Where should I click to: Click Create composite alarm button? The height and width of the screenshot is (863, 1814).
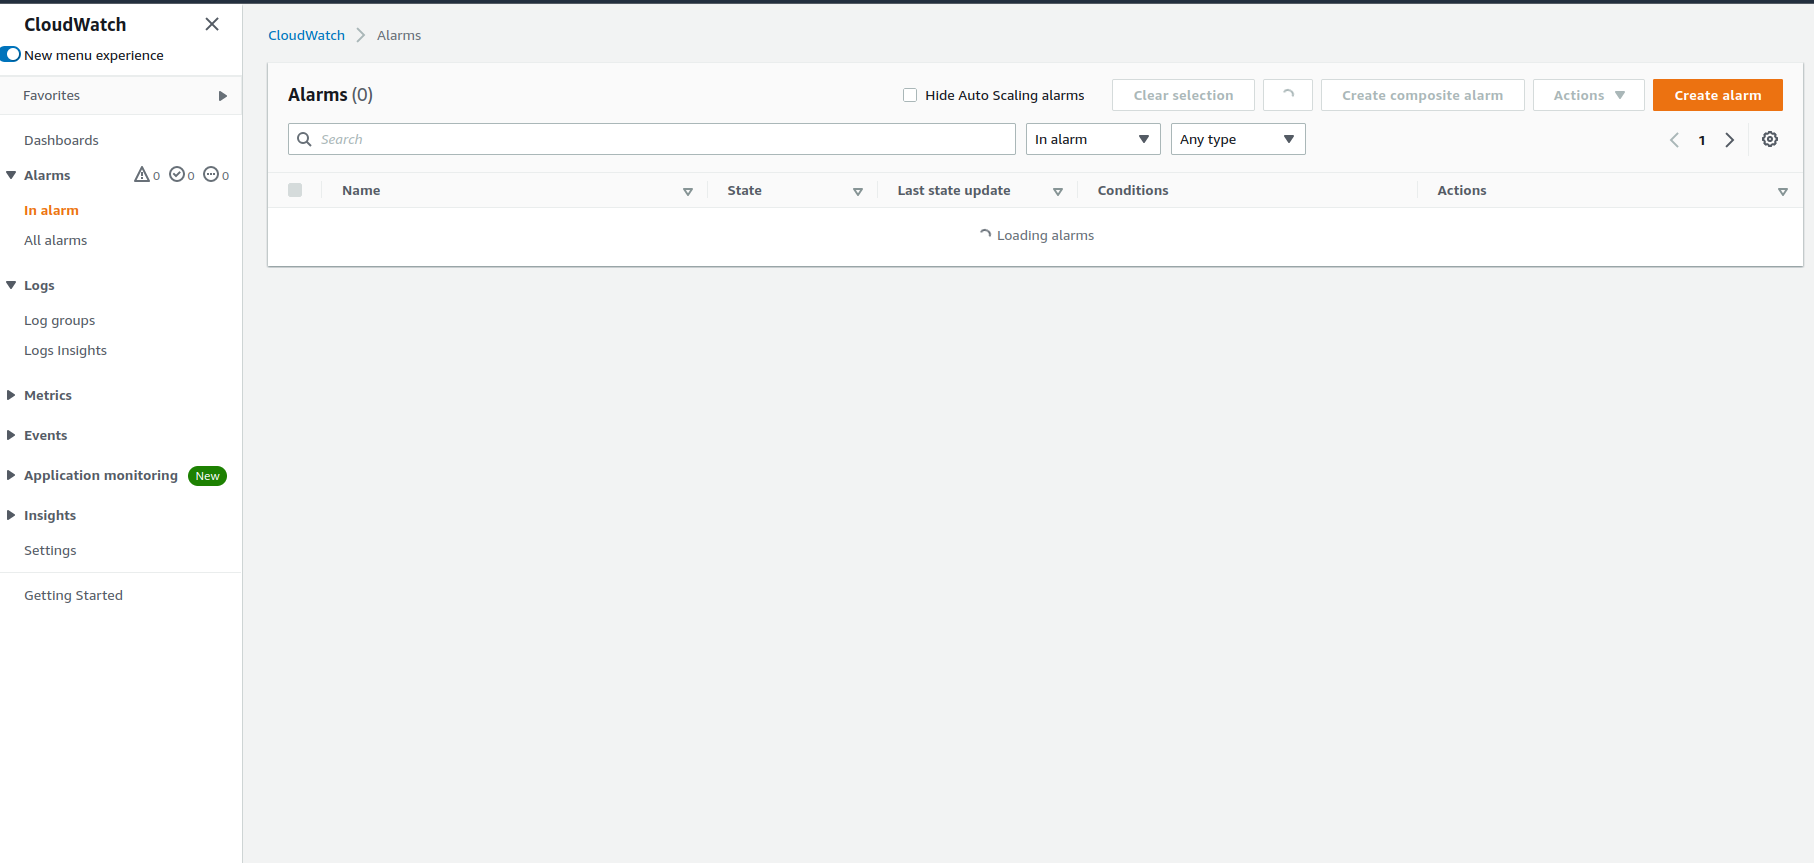coord(1422,95)
